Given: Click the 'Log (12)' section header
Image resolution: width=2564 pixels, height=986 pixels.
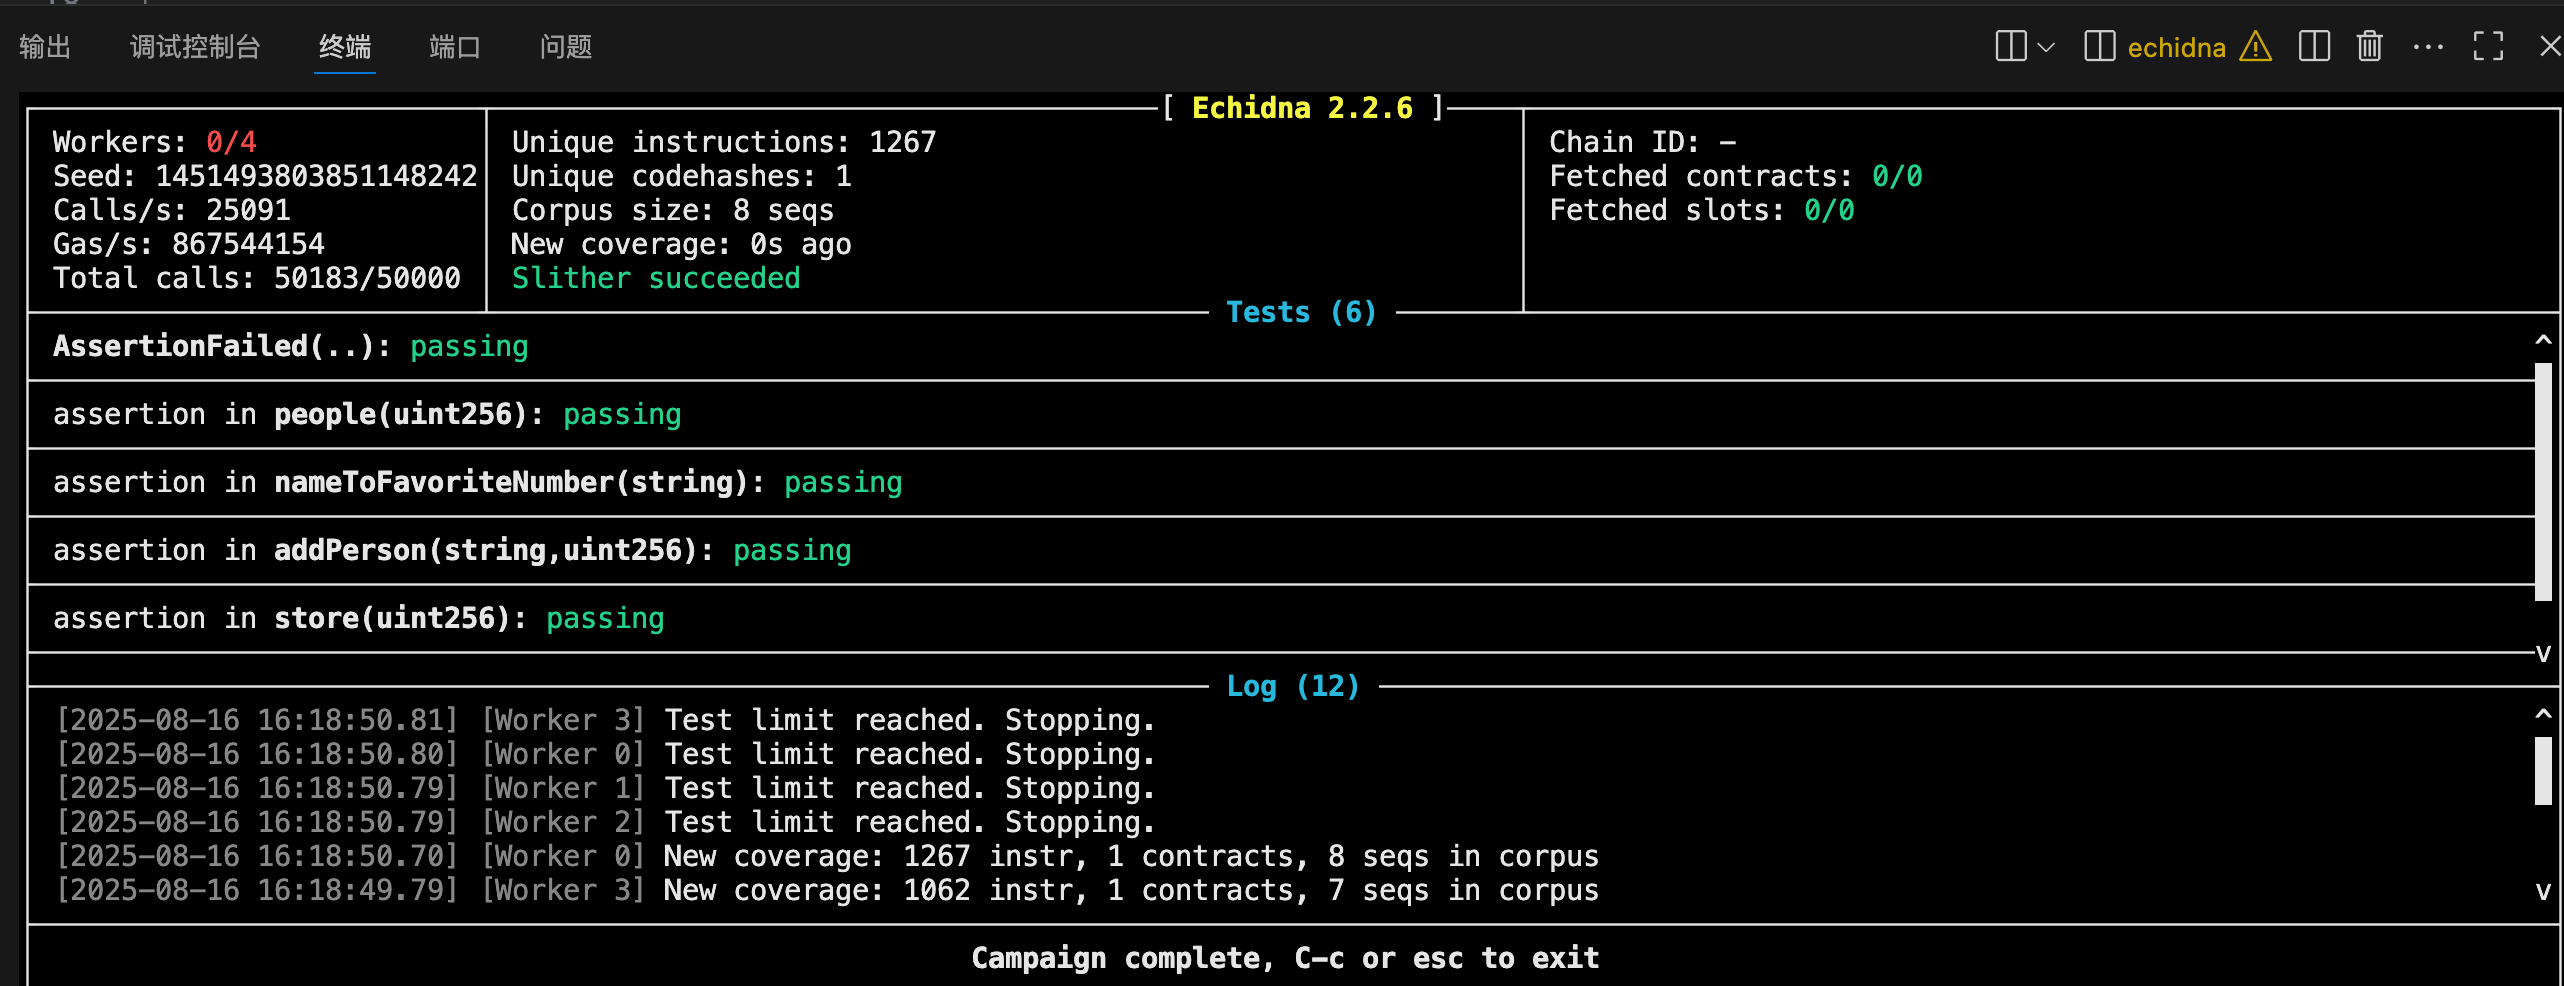Looking at the screenshot, I should click(x=1293, y=686).
